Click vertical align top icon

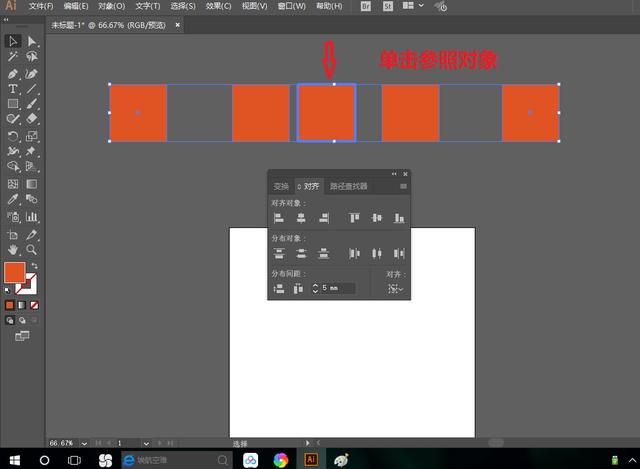[x=354, y=218]
